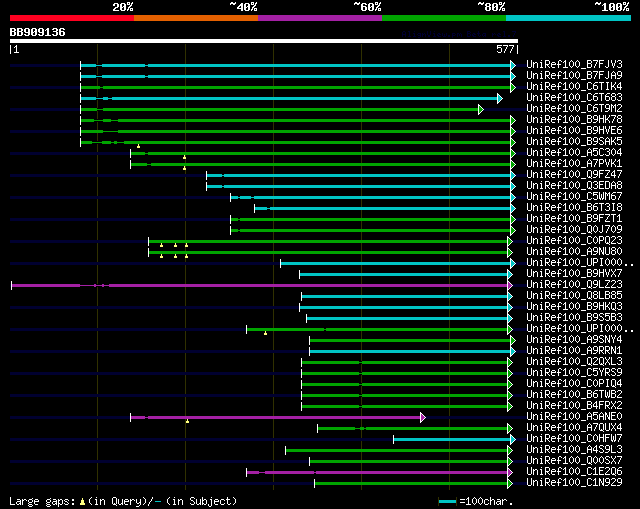The height and width of the screenshot is (509, 640).
Task: Select the UniRef100_C5YRS9 label
Action: click(574, 373)
